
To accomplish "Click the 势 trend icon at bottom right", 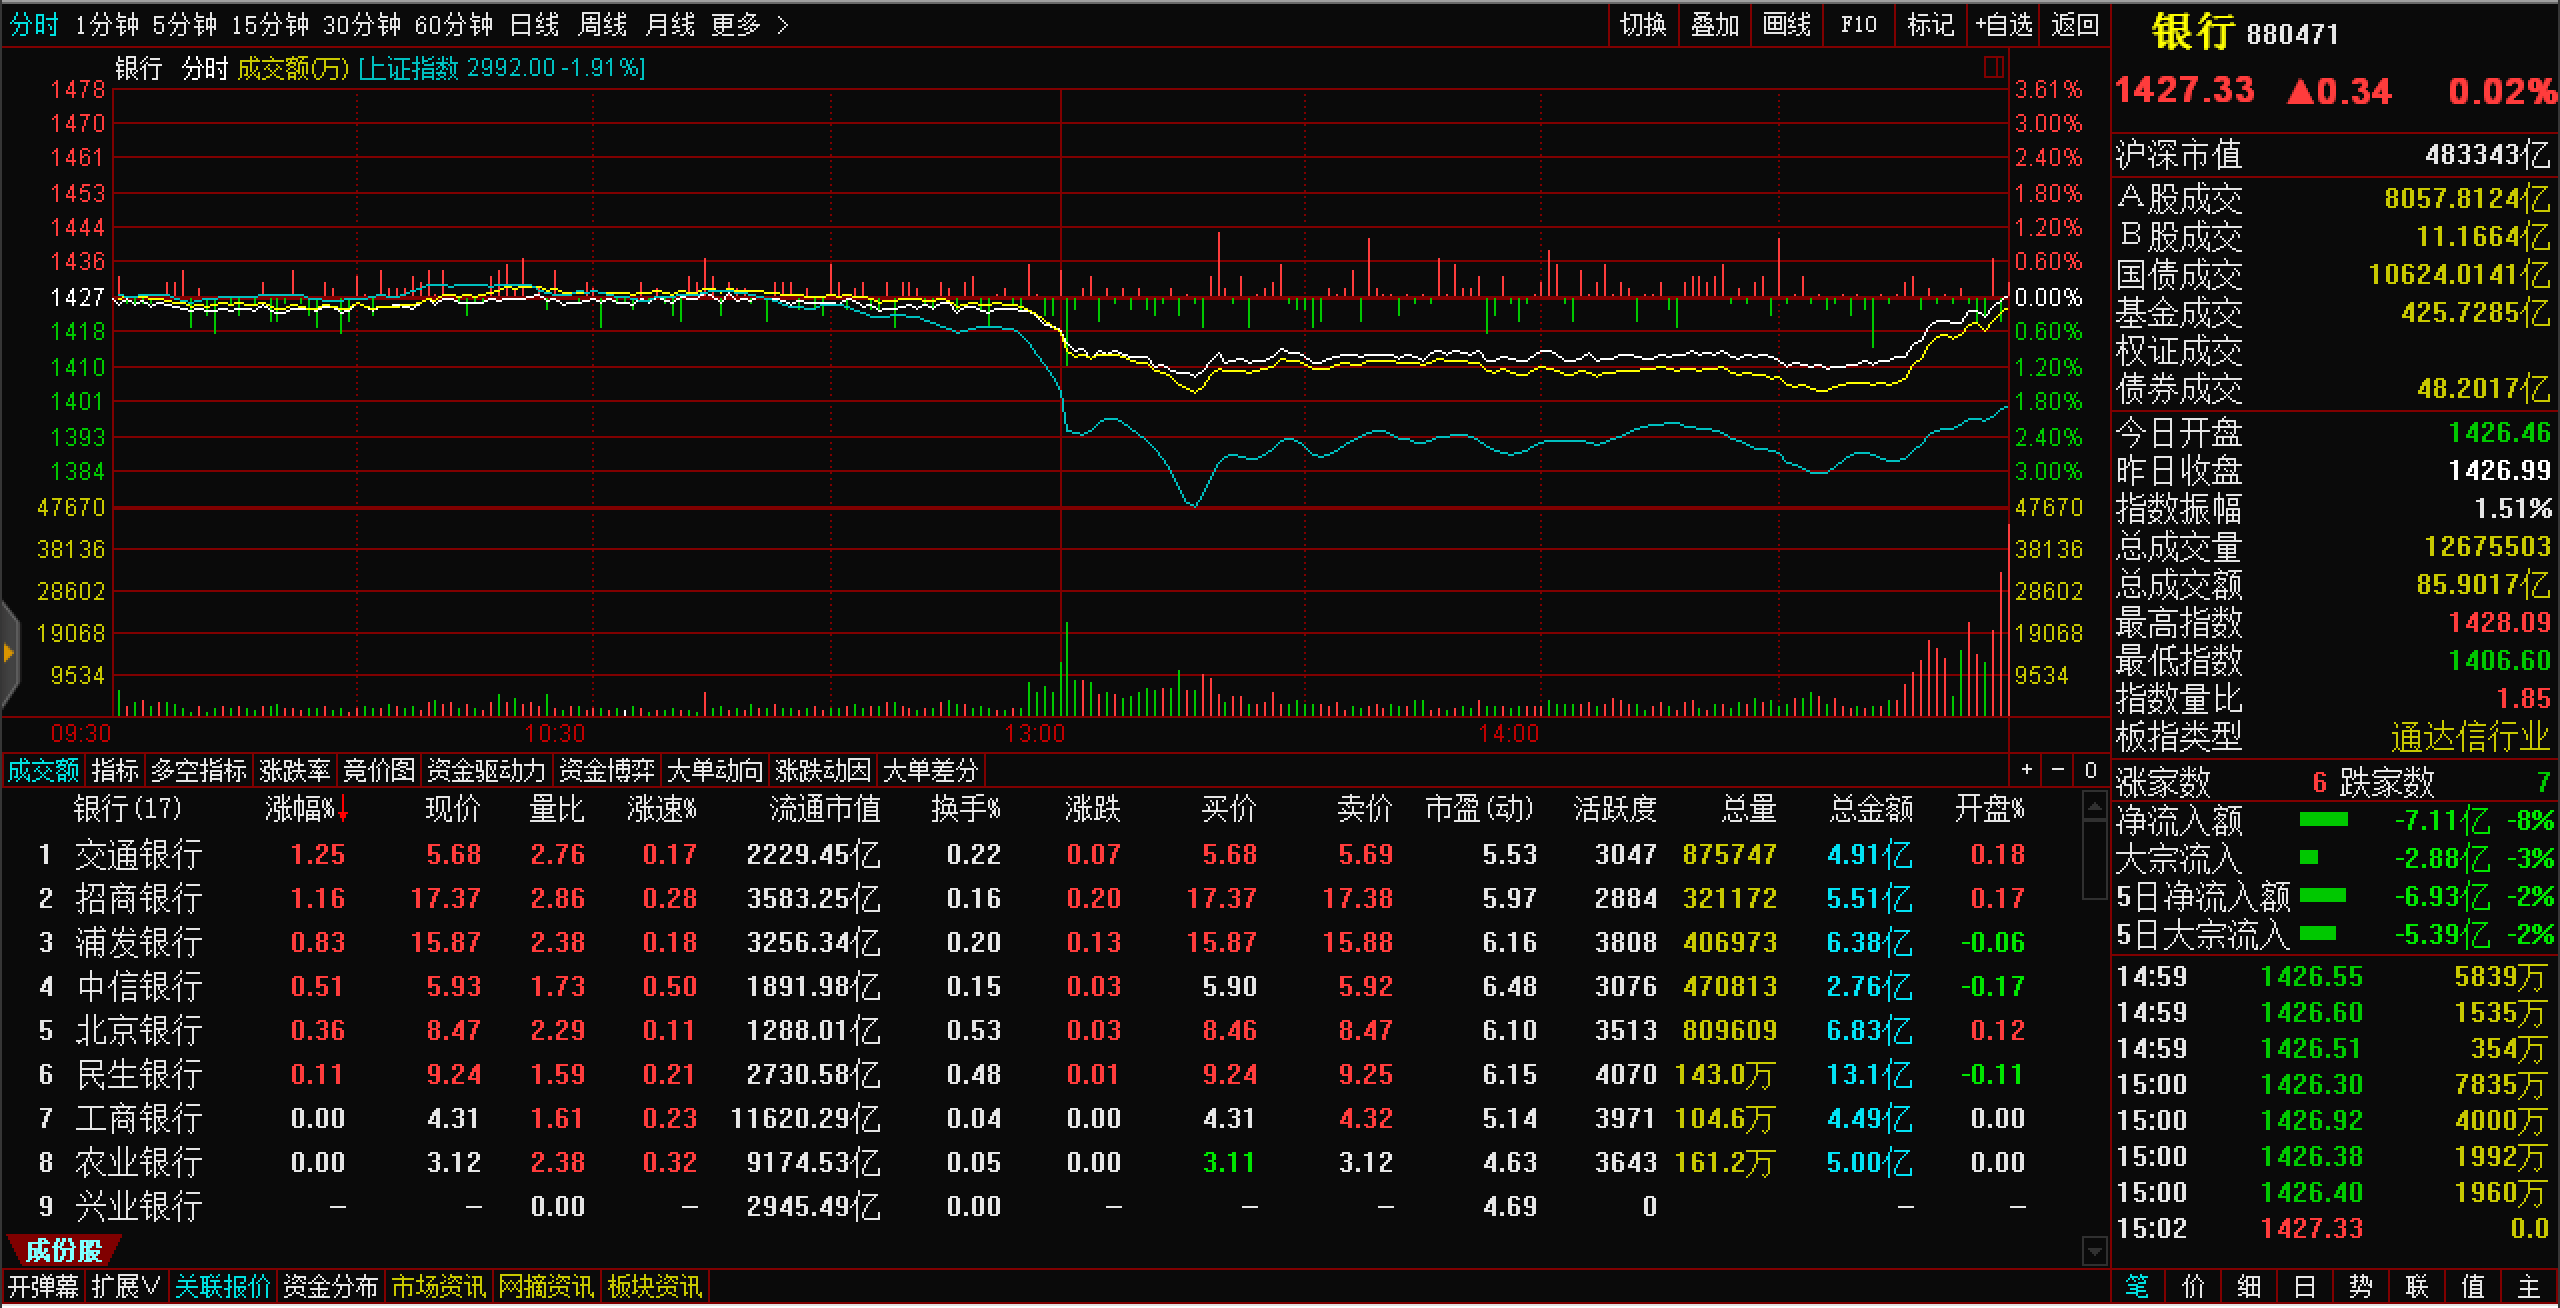I will coord(2360,1286).
